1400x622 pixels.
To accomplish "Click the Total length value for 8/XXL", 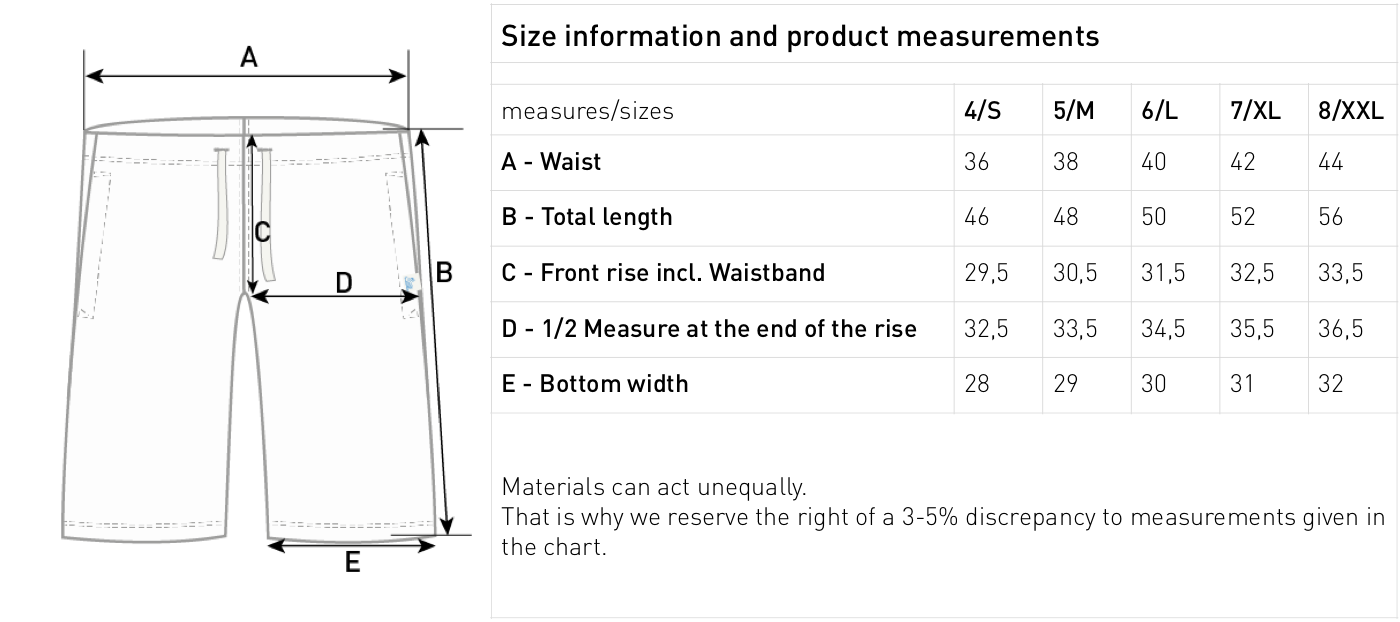I will click(x=1331, y=217).
